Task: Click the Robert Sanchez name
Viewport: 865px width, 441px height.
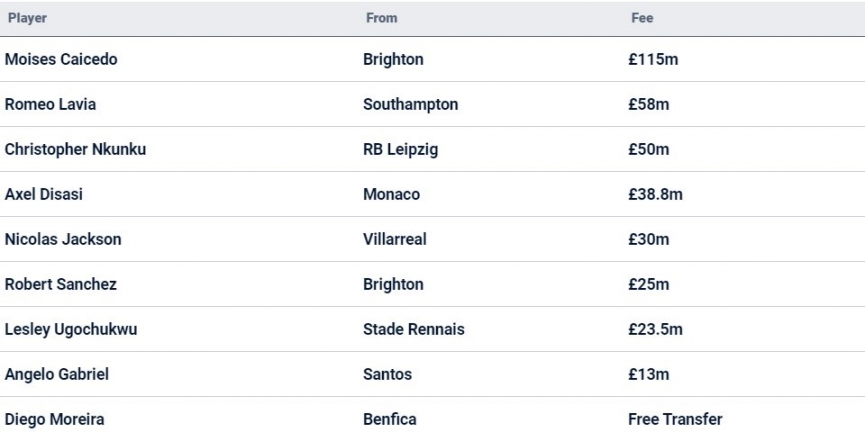Action: click(x=61, y=285)
